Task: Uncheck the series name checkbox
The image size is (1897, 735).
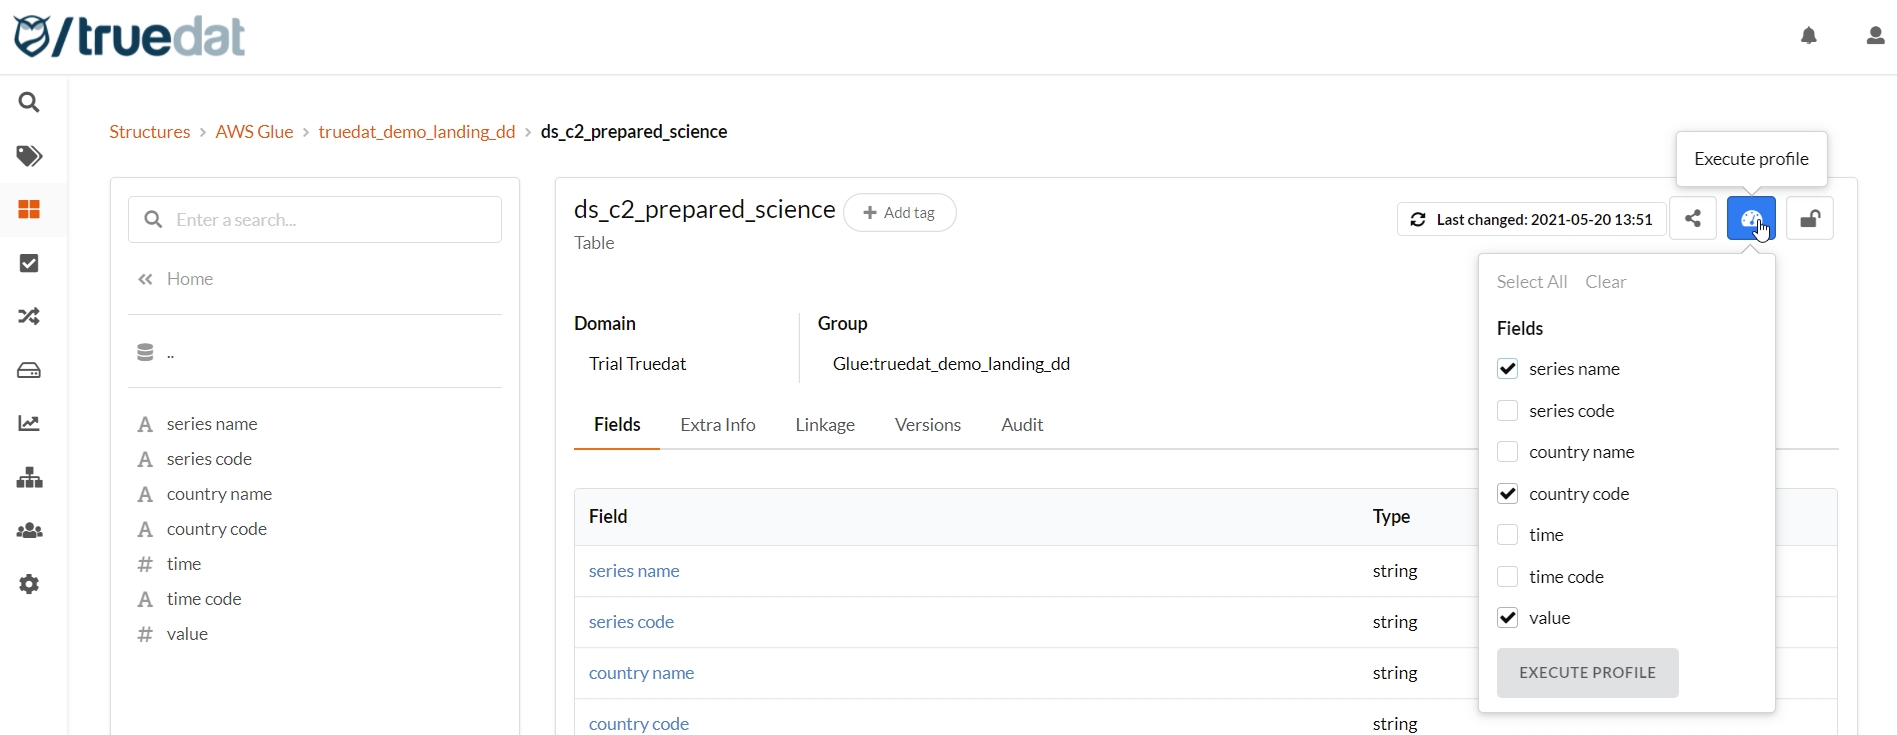Action: (1508, 369)
